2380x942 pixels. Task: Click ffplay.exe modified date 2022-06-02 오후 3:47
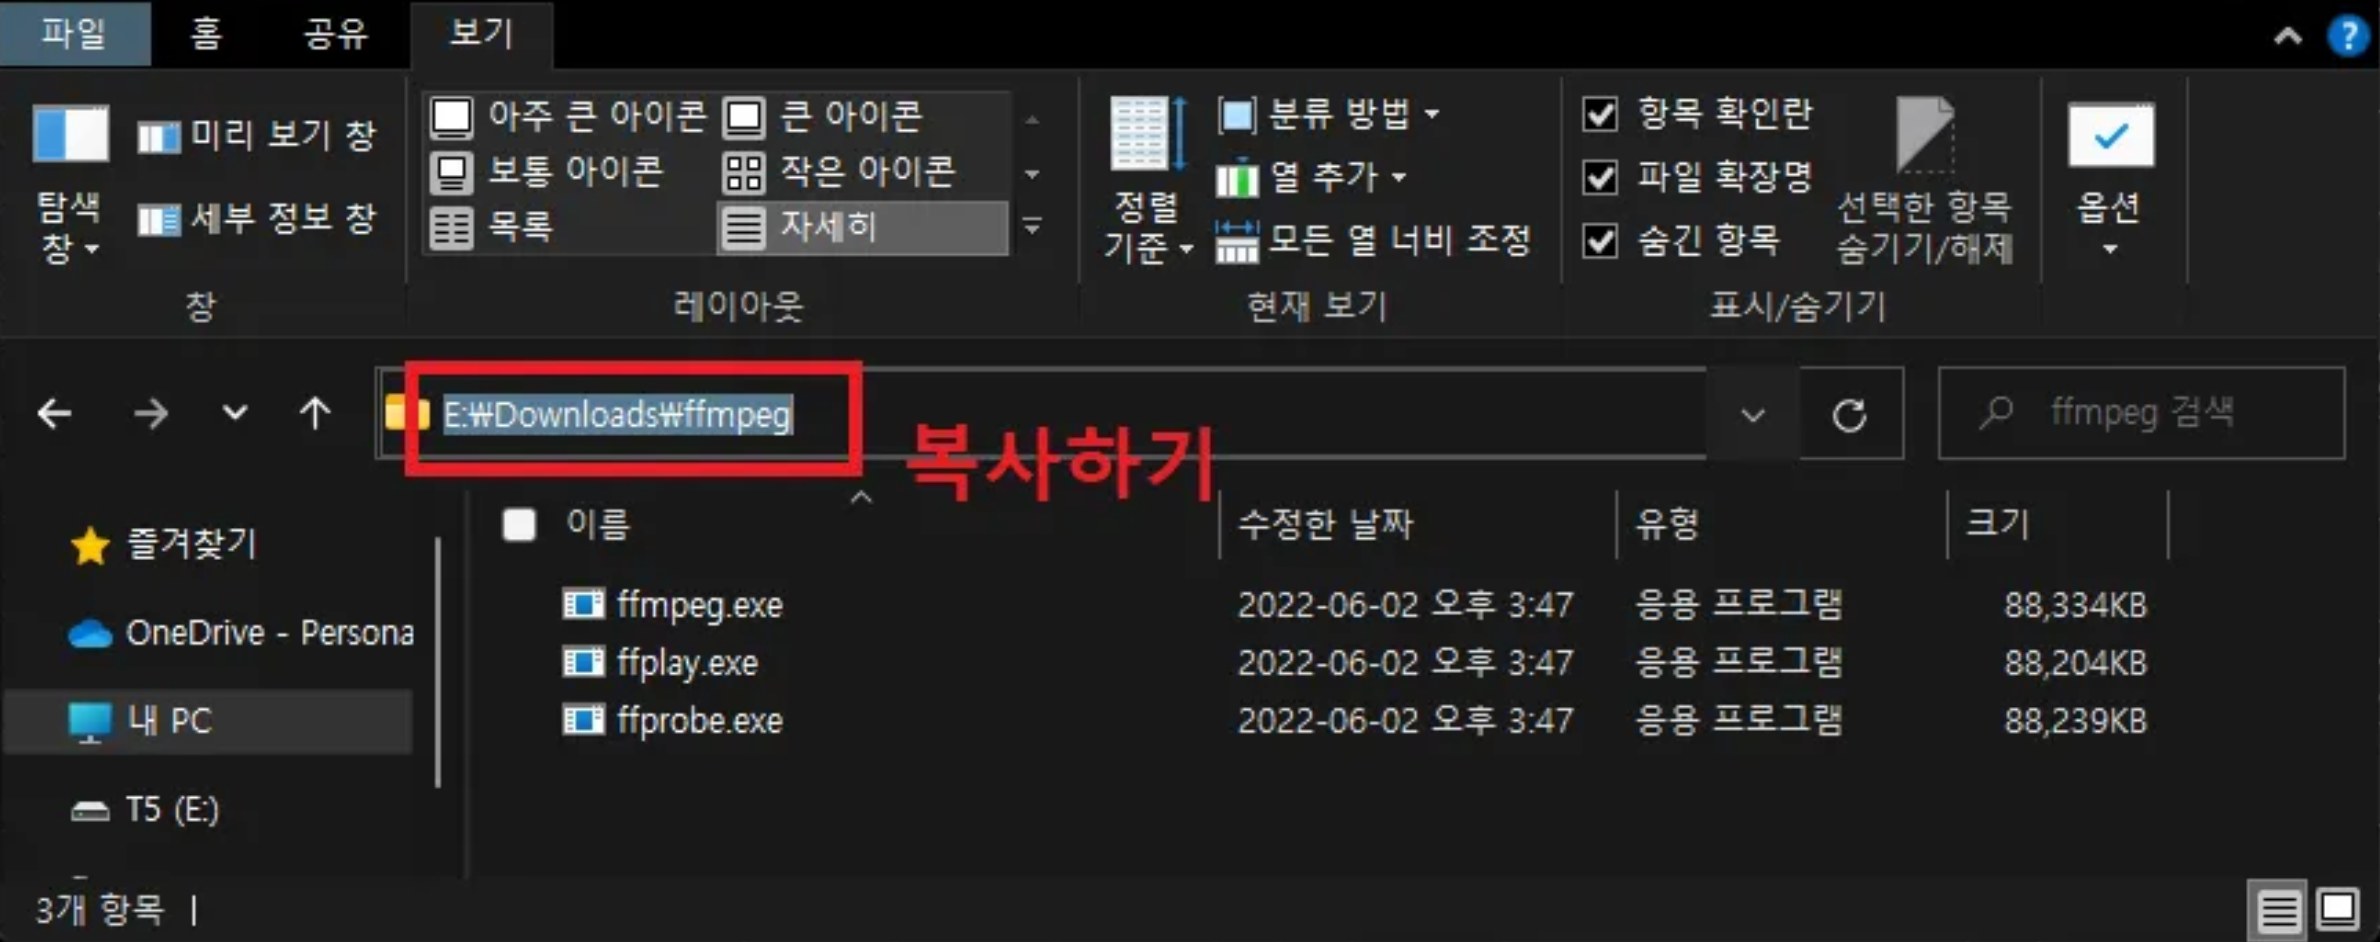(1405, 663)
